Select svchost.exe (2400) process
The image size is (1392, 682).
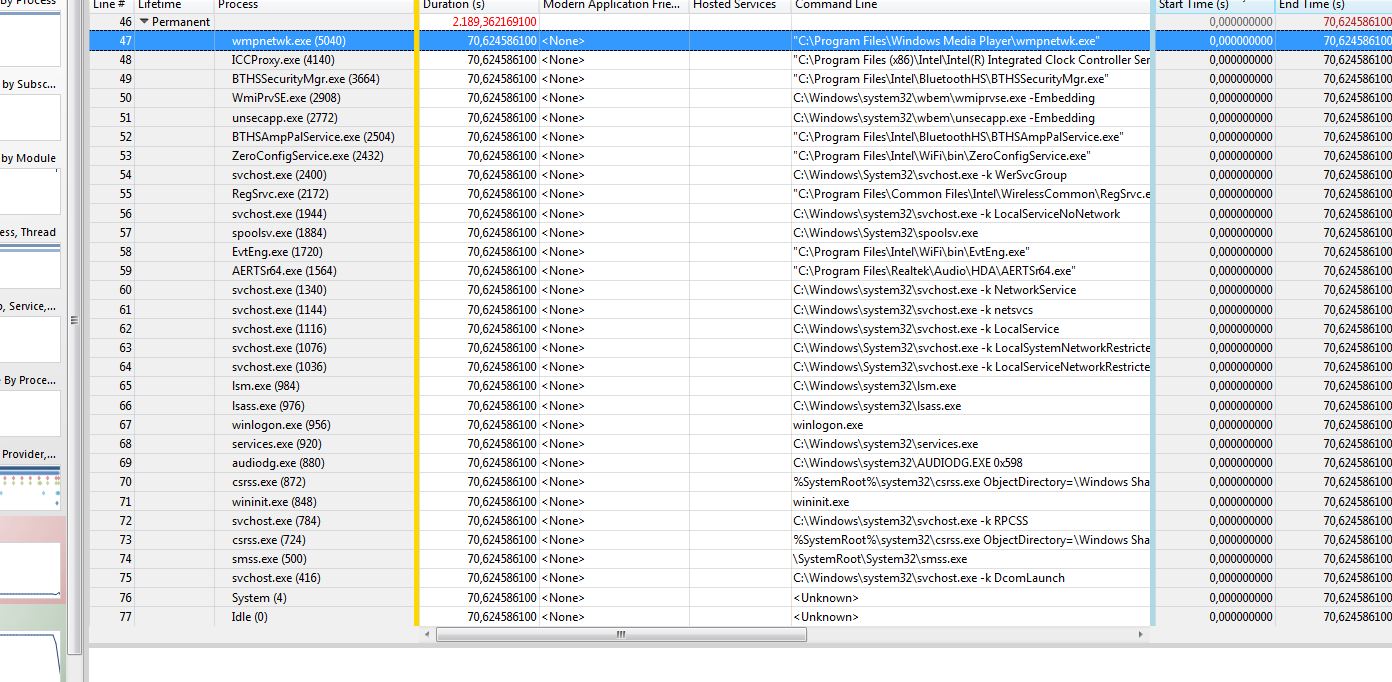click(x=279, y=175)
